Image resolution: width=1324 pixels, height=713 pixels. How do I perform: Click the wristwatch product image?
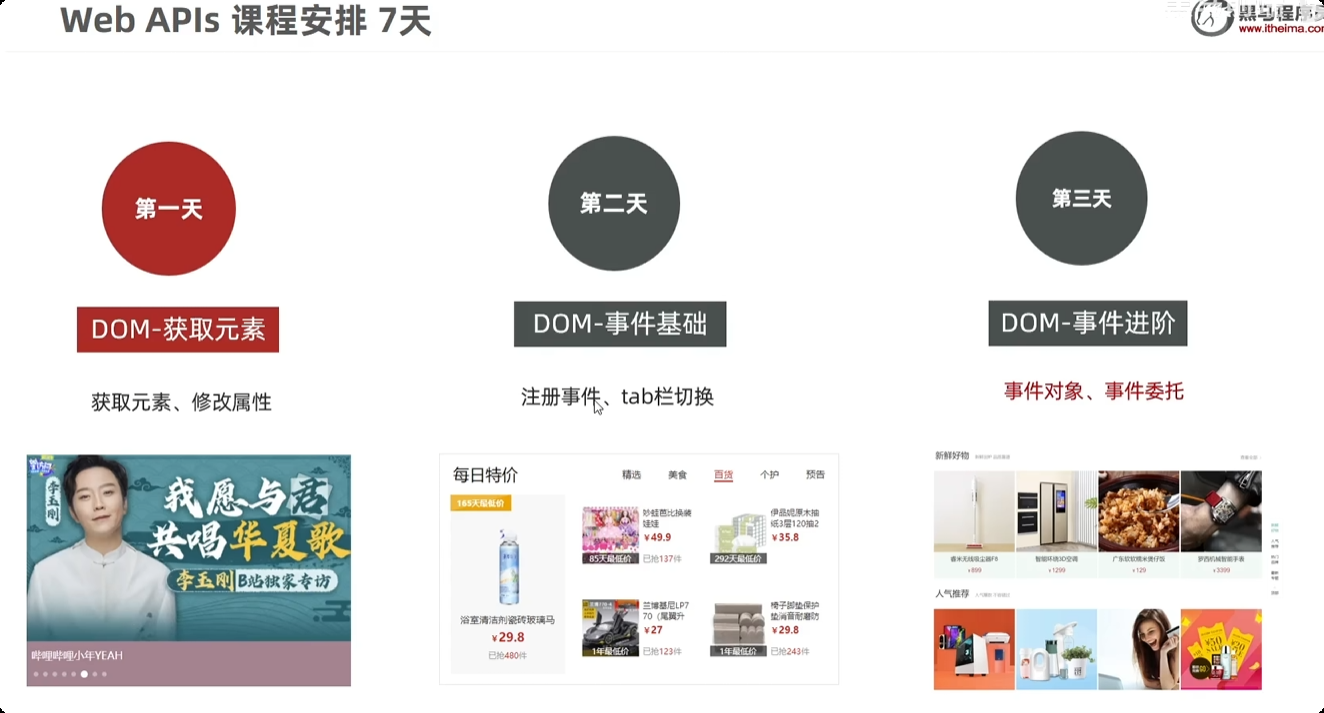(x=1221, y=511)
